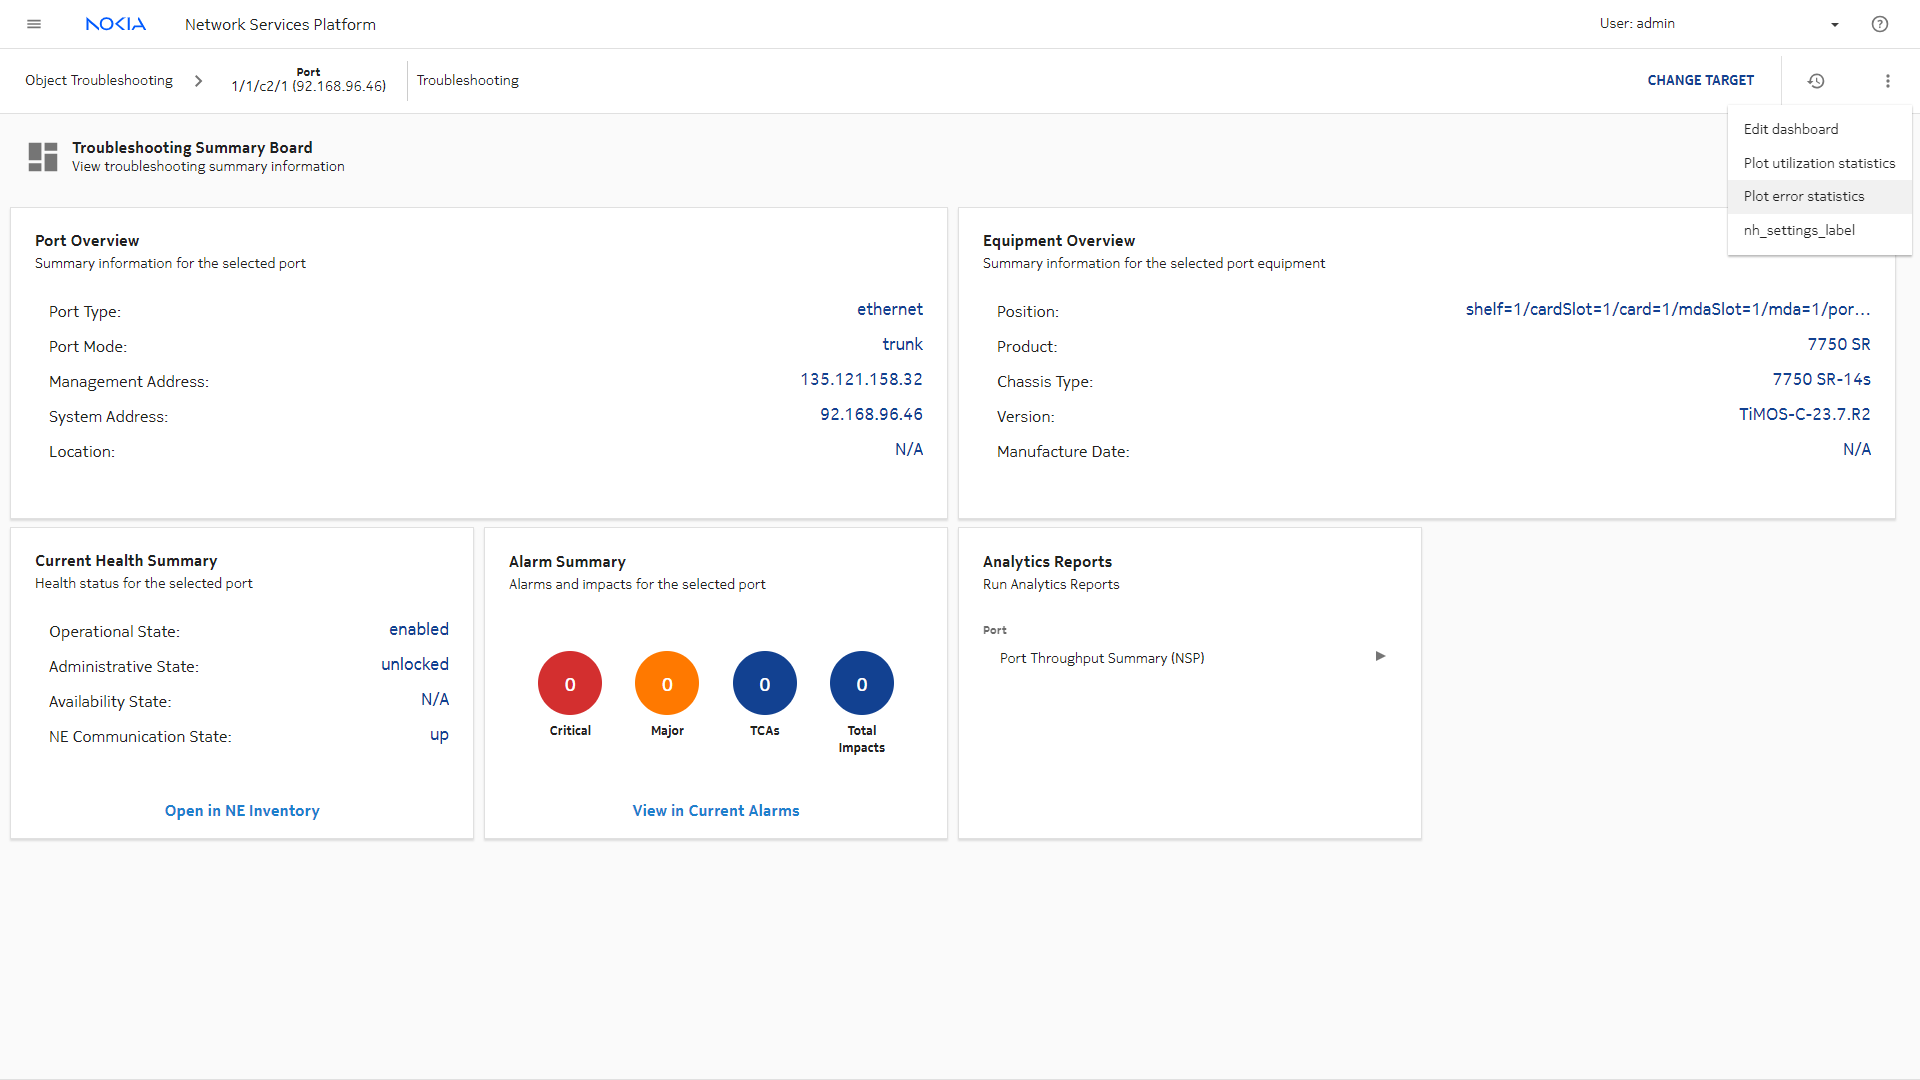Open the help question mark icon
This screenshot has width=1920, height=1080.
pyautogui.click(x=1880, y=24)
